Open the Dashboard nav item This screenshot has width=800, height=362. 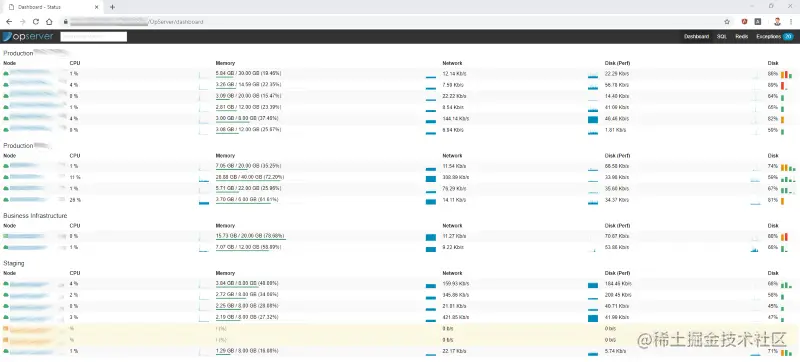[696, 37]
